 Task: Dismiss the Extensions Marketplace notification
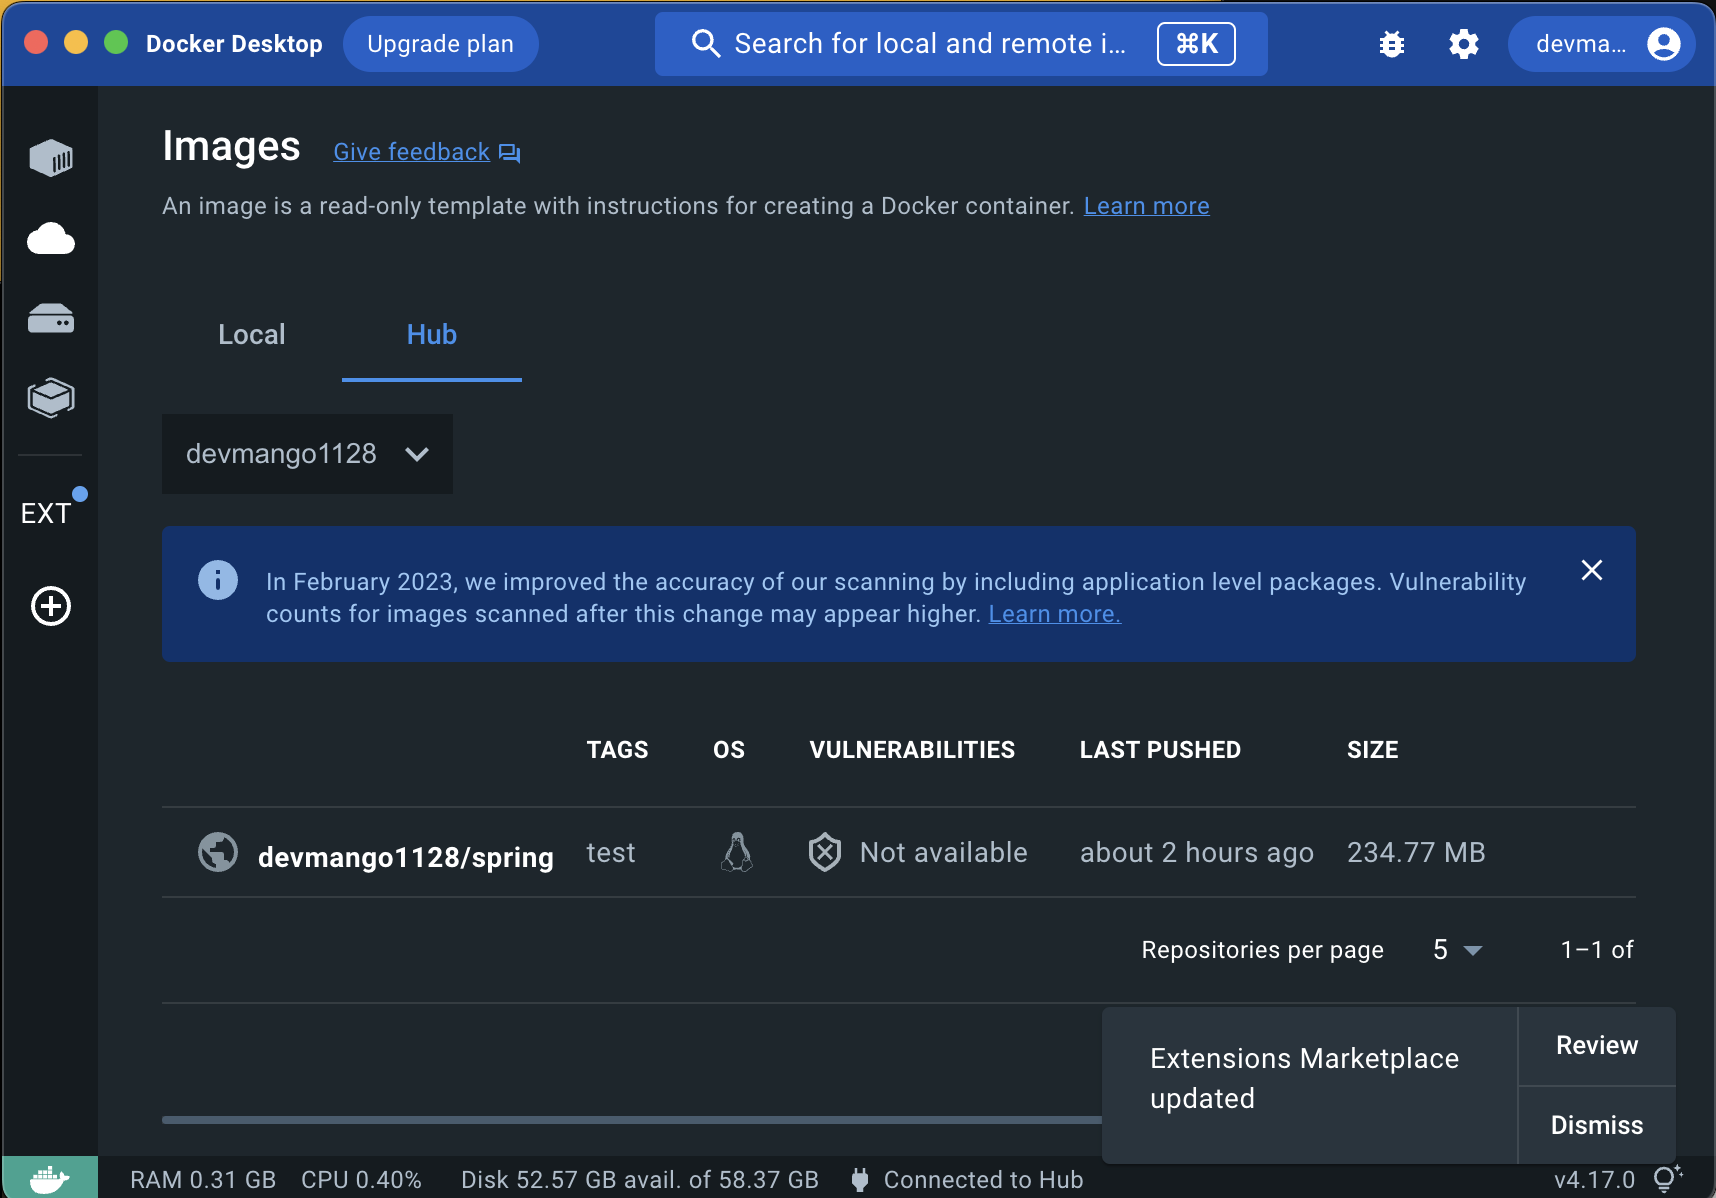coord(1597,1126)
